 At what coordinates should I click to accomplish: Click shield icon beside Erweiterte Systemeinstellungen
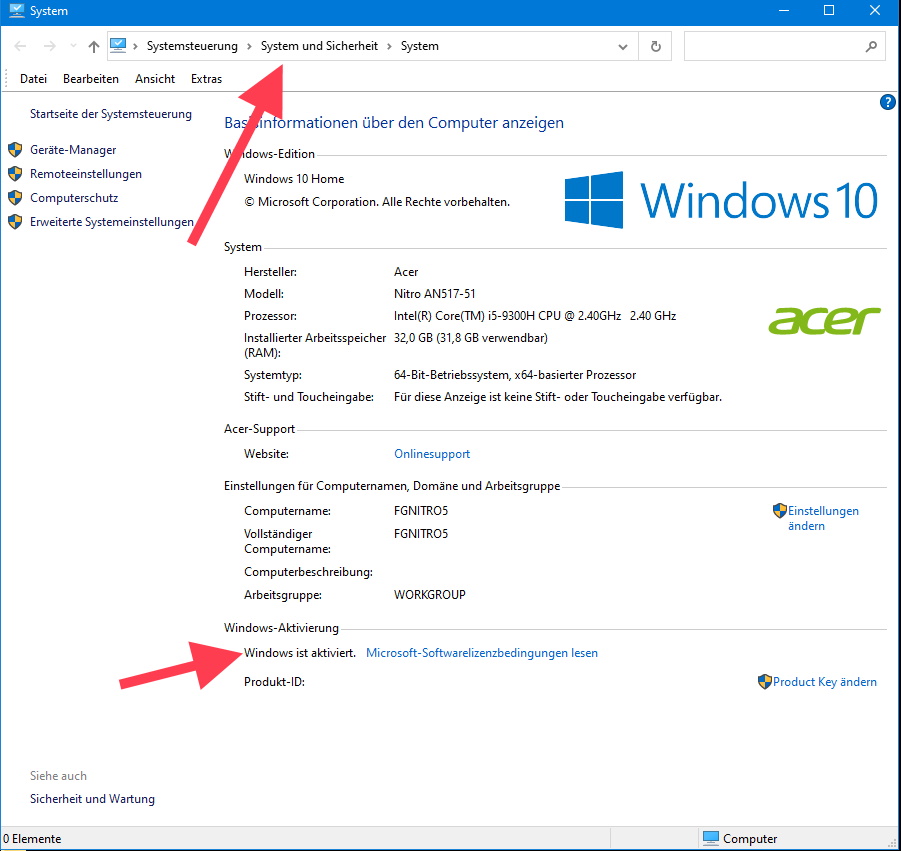pyautogui.click(x=15, y=222)
